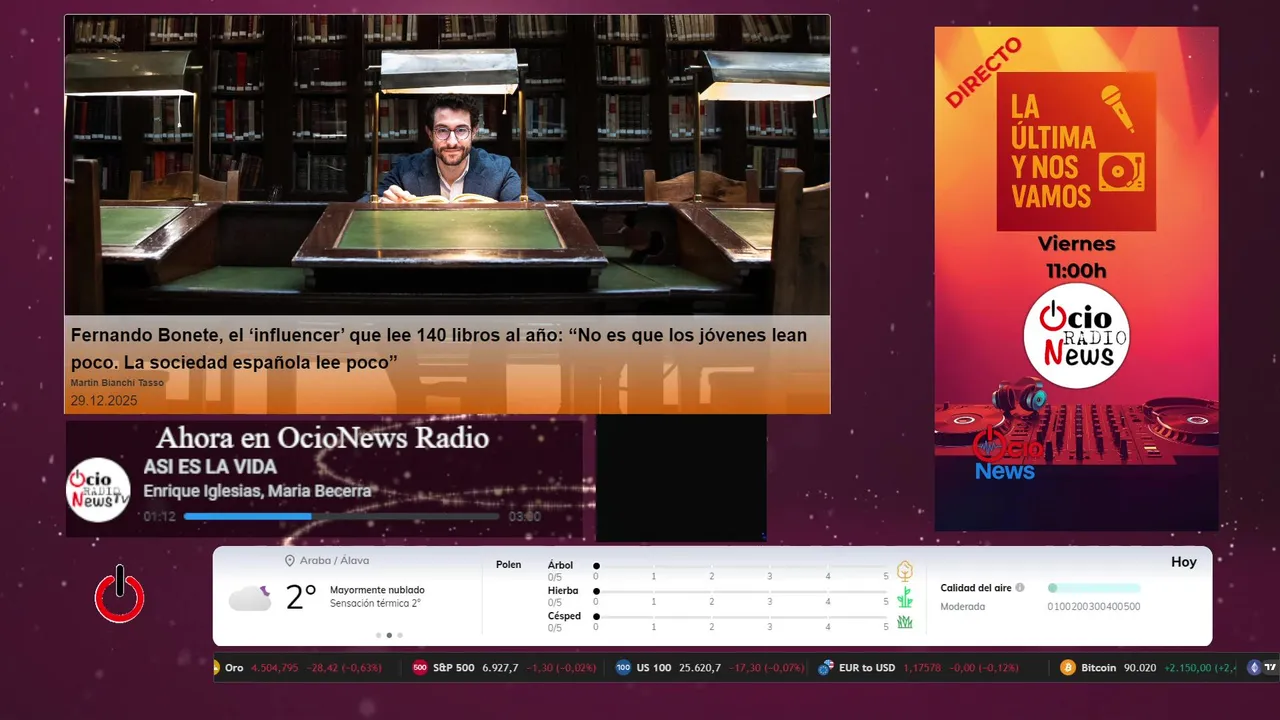Select the Hoy tab in weather widget

click(x=1184, y=562)
